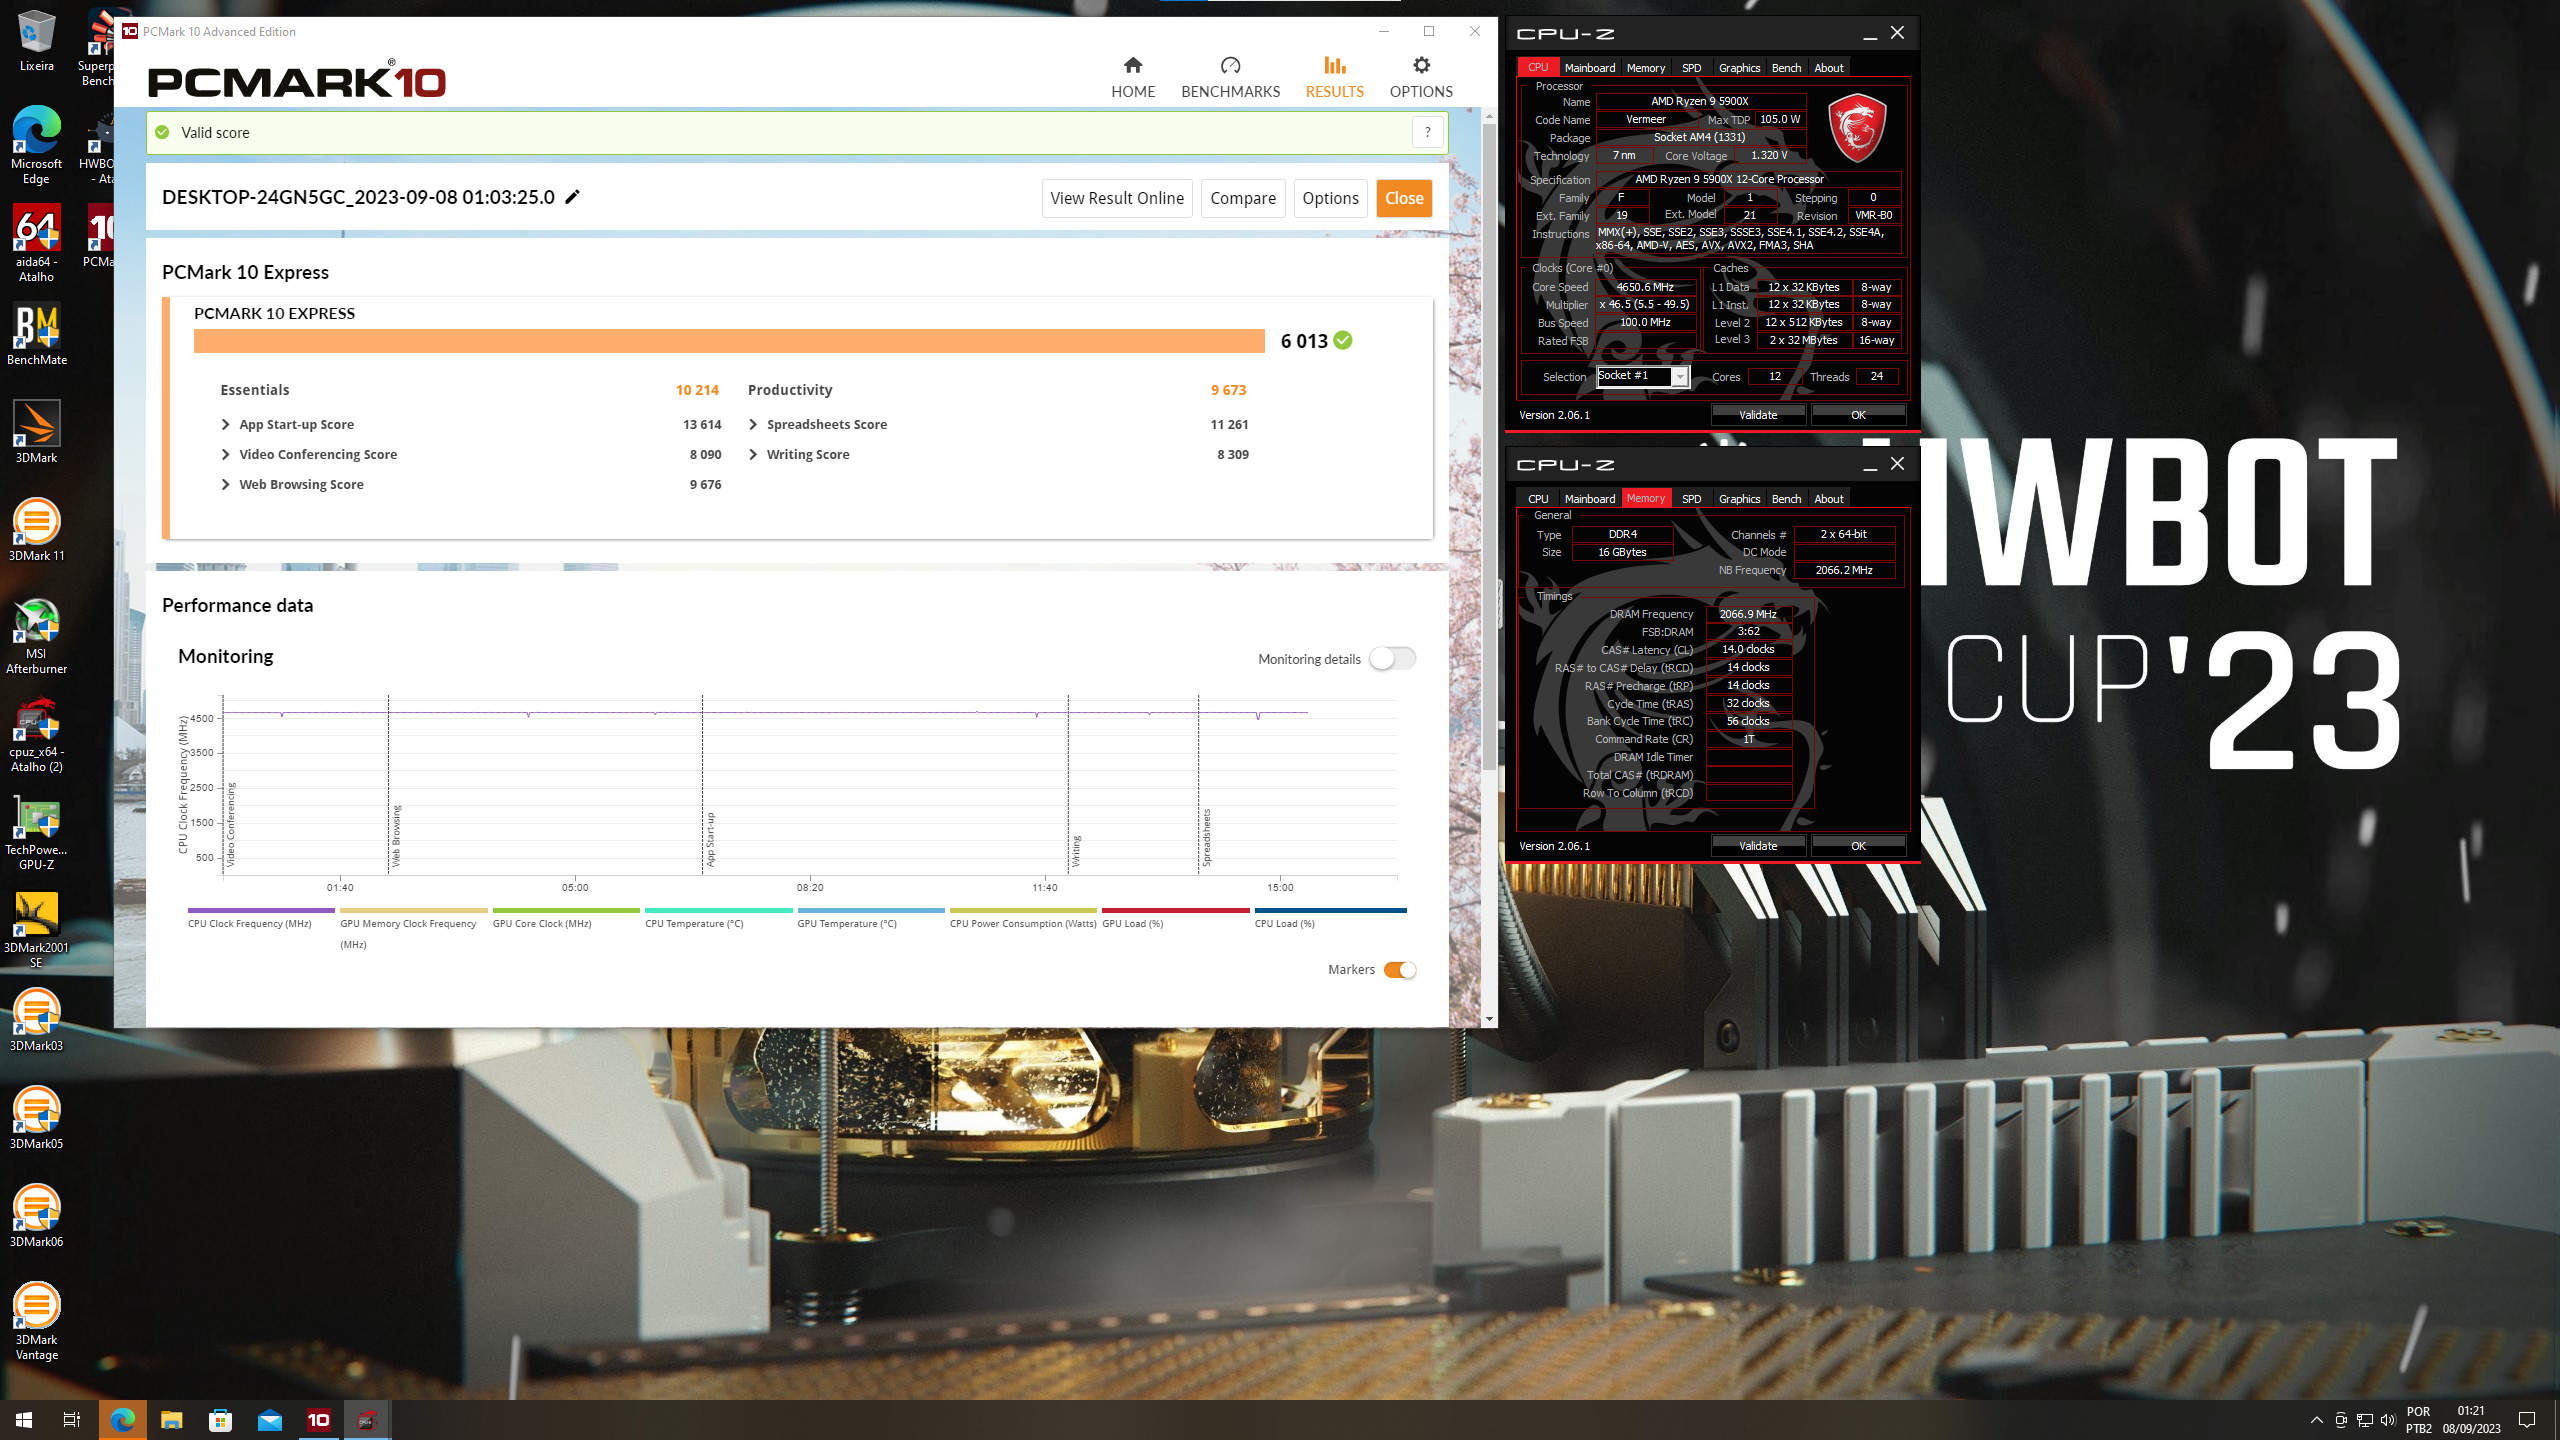Switch to SPD tab in top CPU-Z window
This screenshot has width=2560, height=1440.
1691,68
